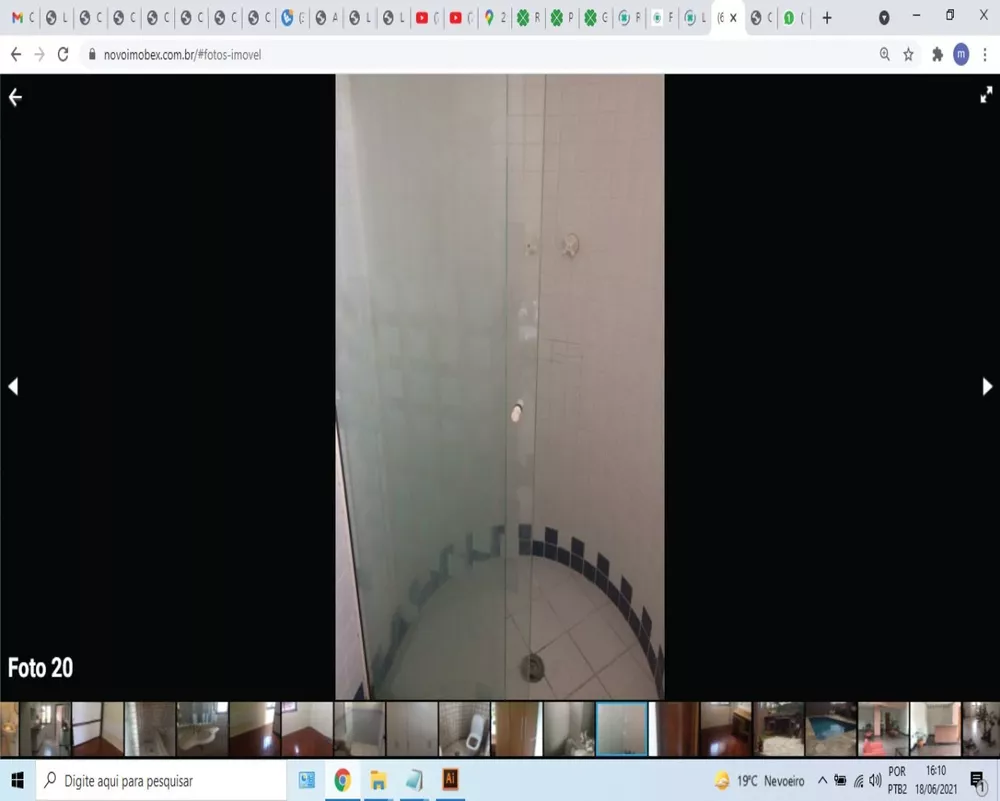Viewport: 1000px width, 801px height.
Task: Open the Windows Start menu
Action: click(17, 780)
